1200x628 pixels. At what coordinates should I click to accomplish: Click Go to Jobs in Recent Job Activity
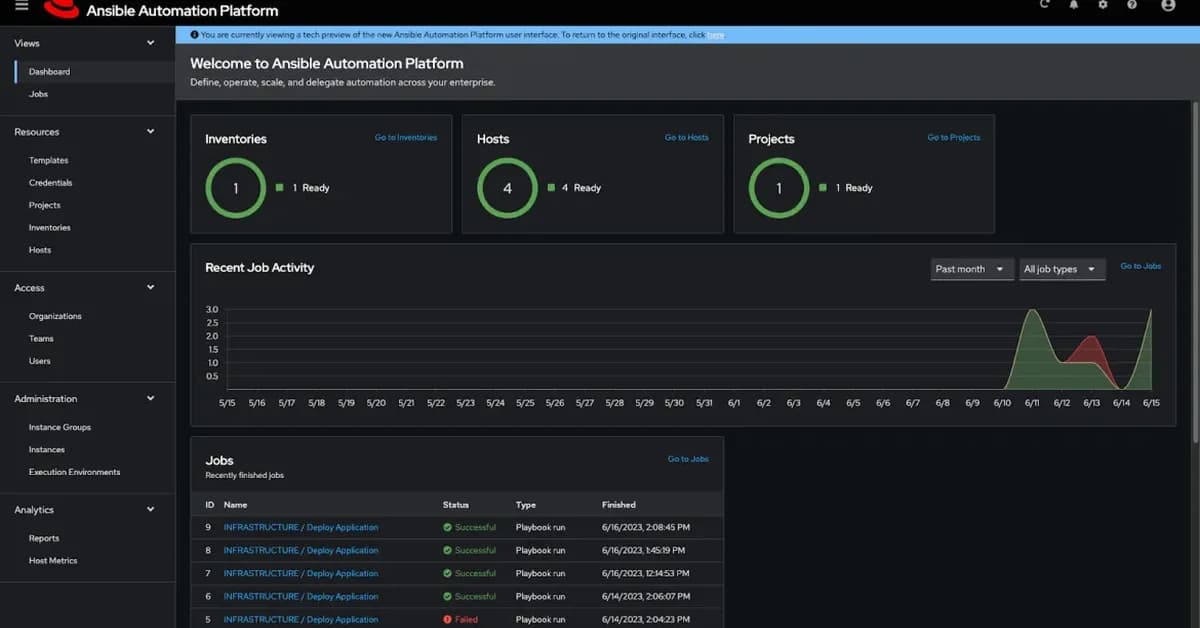tap(1140, 266)
